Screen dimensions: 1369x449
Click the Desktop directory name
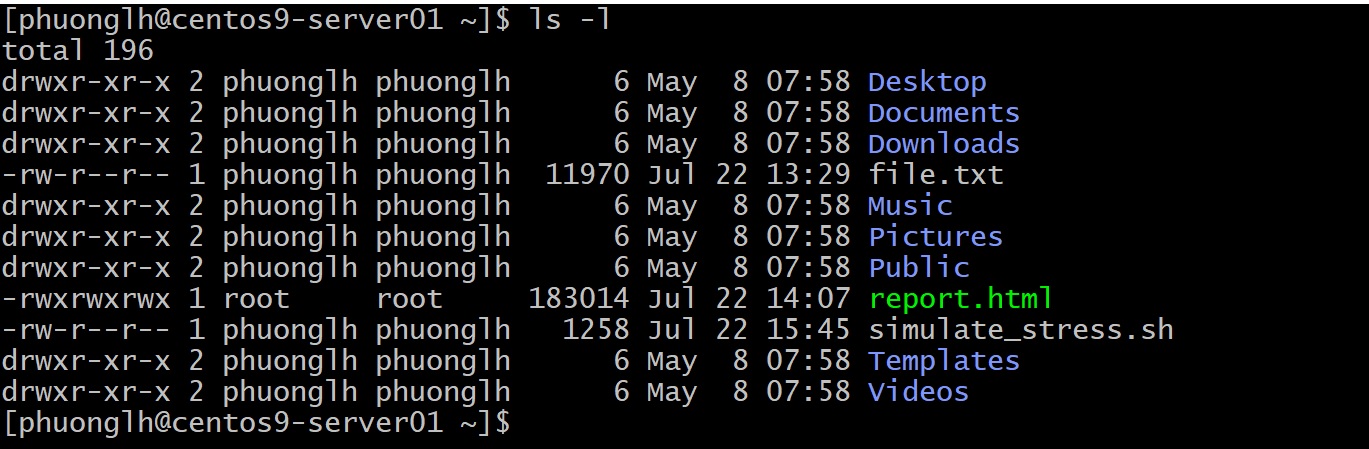click(x=926, y=82)
